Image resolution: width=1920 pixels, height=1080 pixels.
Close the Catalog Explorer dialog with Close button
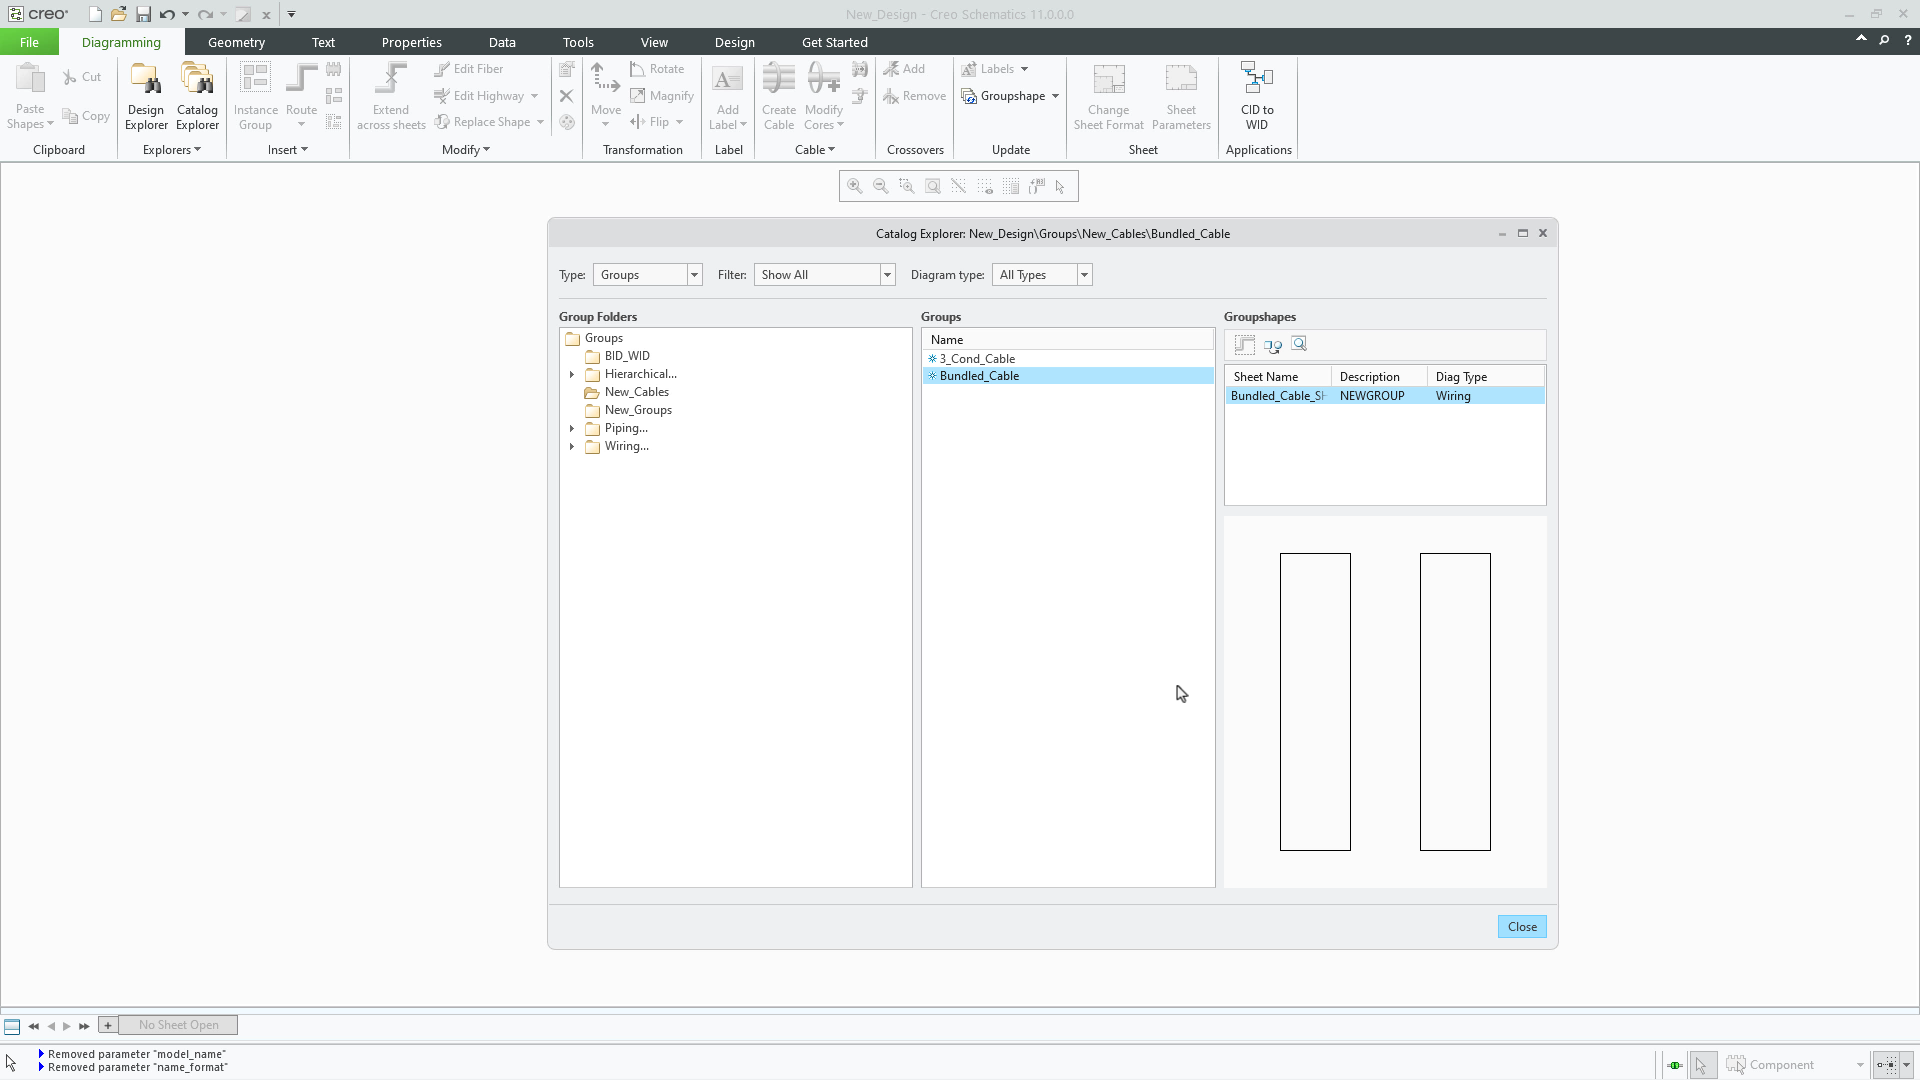tap(1522, 927)
